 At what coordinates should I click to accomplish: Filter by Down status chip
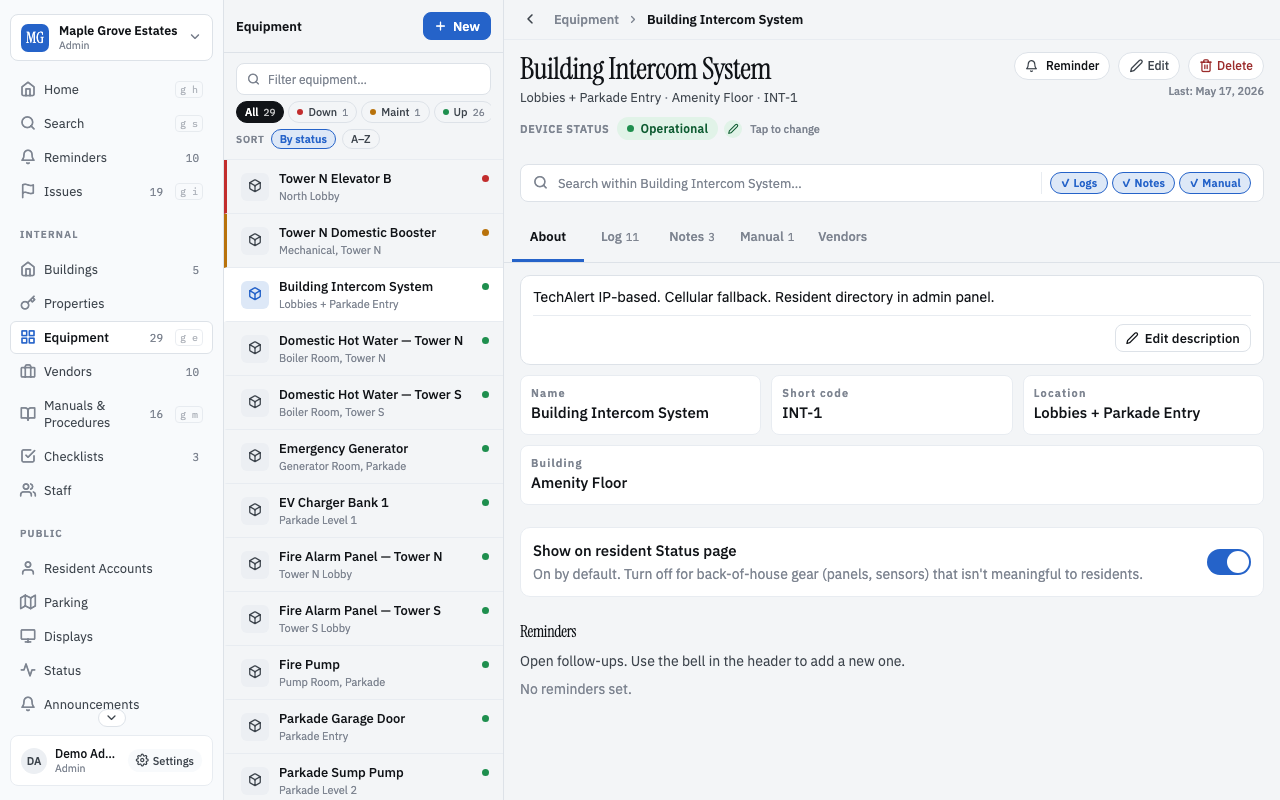tap(322, 112)
